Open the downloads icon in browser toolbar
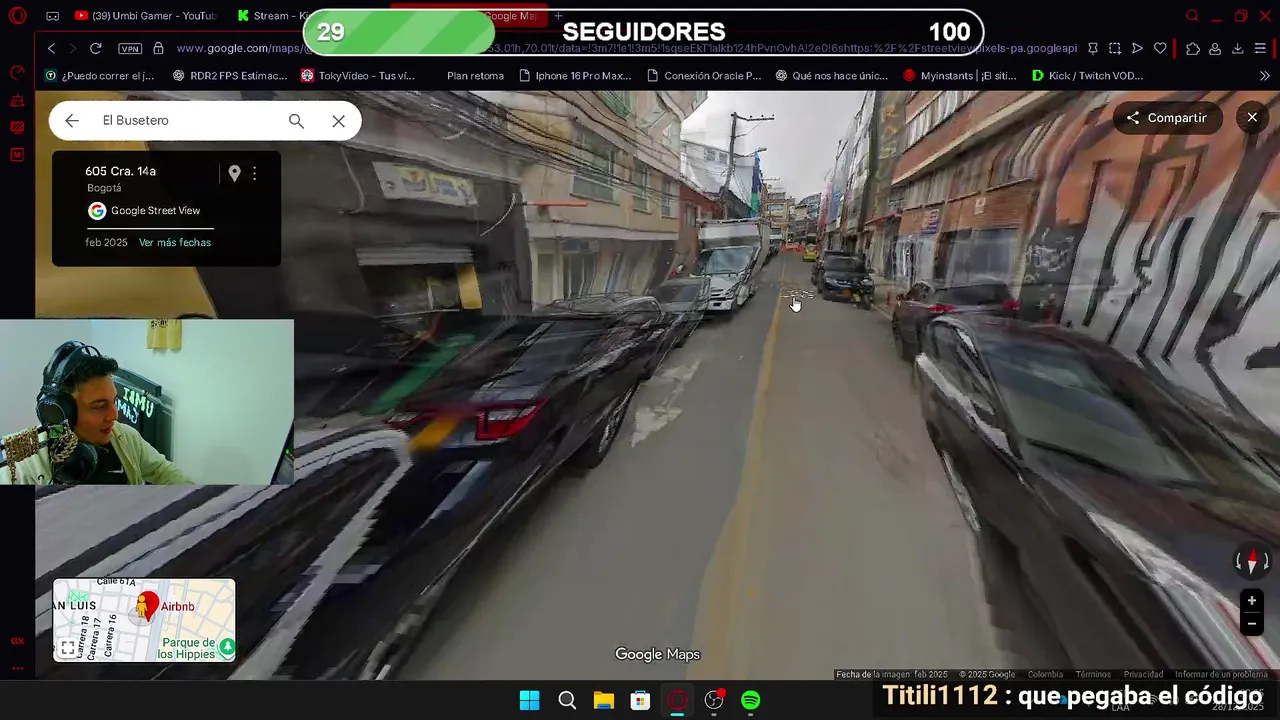This screenshot has width=1280, height=720. point(1237,48)
